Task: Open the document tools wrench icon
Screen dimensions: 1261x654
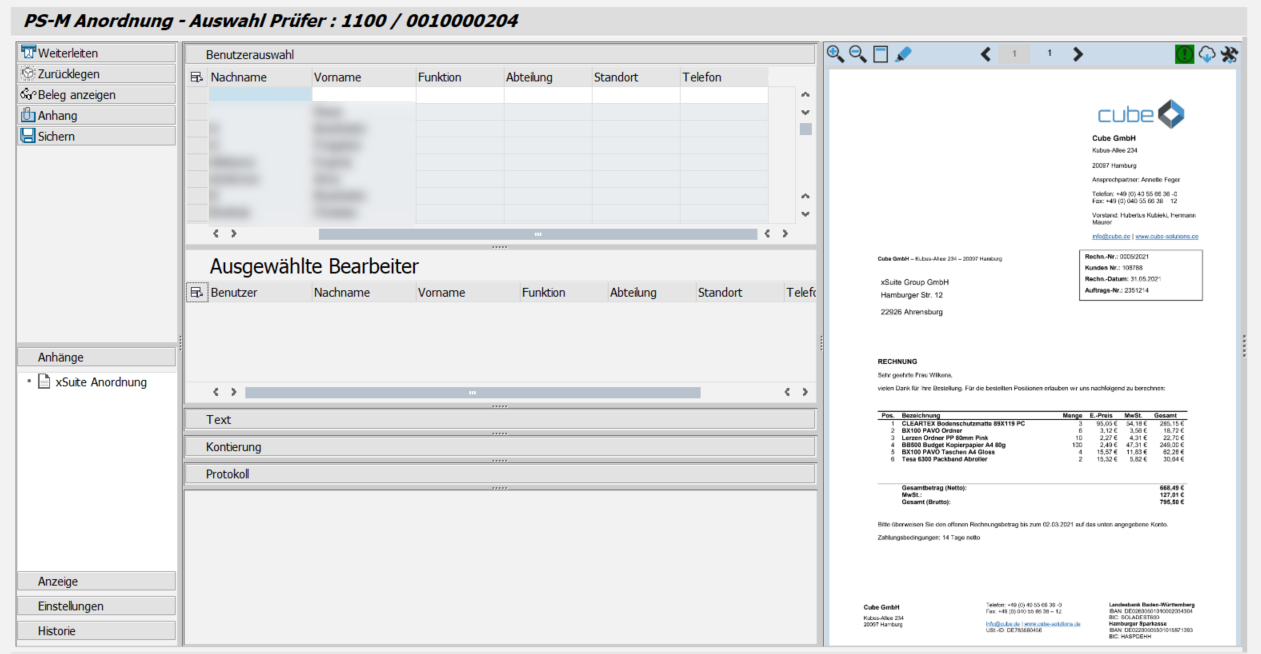Action: (1230, 54)
